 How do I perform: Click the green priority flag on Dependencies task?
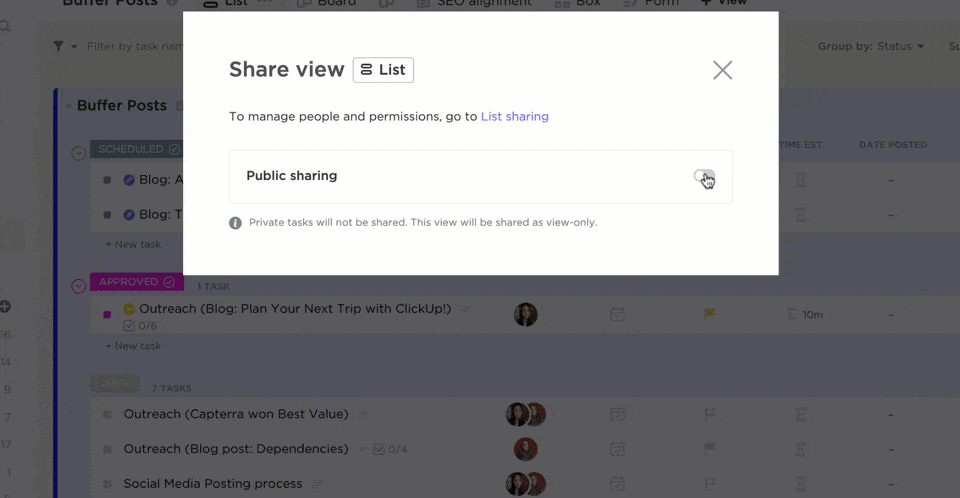(x=709, y=449)
